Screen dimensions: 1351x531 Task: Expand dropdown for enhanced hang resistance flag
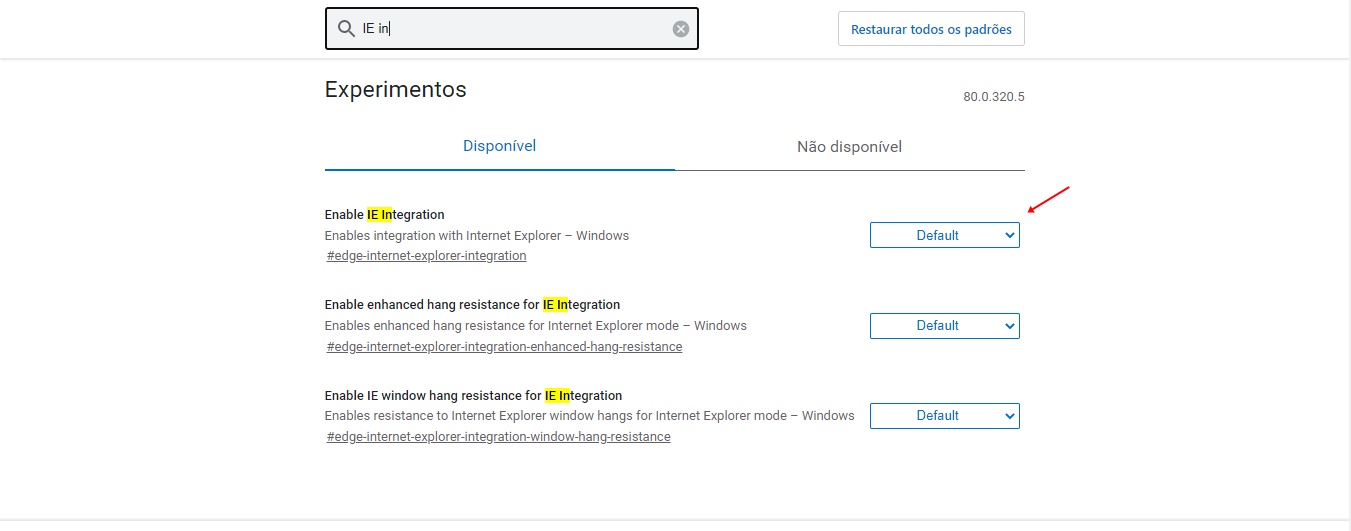coord(945,325)
